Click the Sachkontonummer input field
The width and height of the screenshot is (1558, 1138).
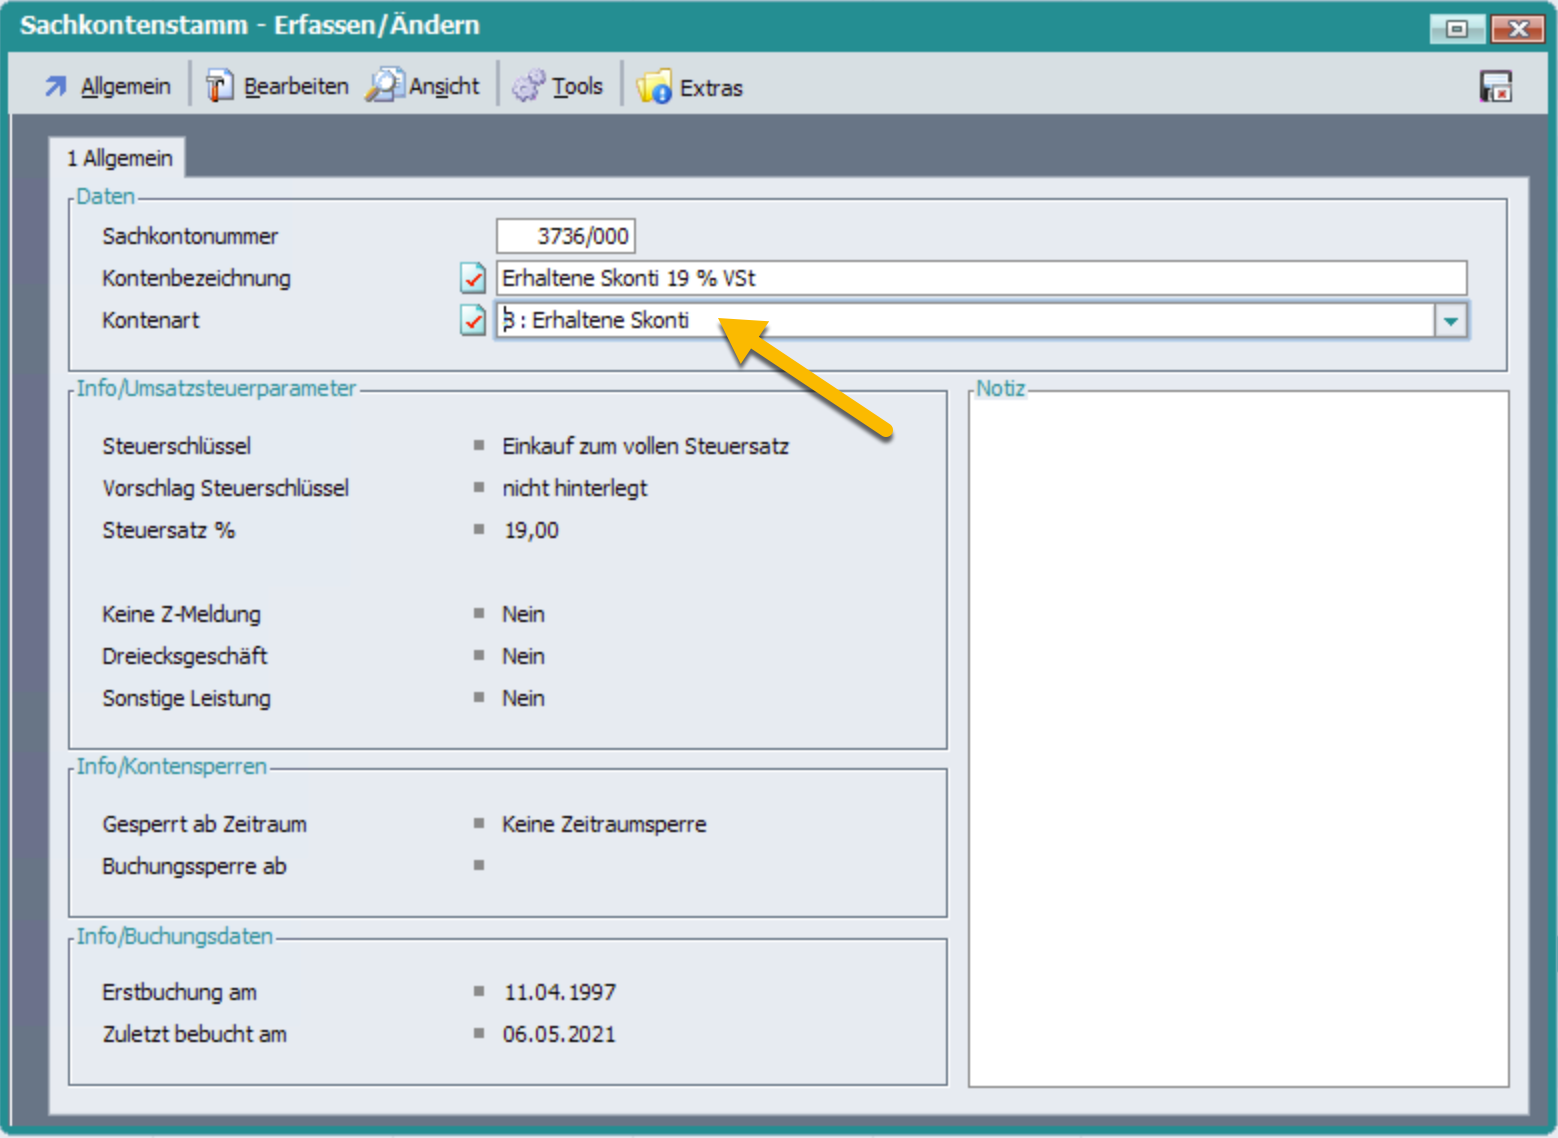point(566,237)
